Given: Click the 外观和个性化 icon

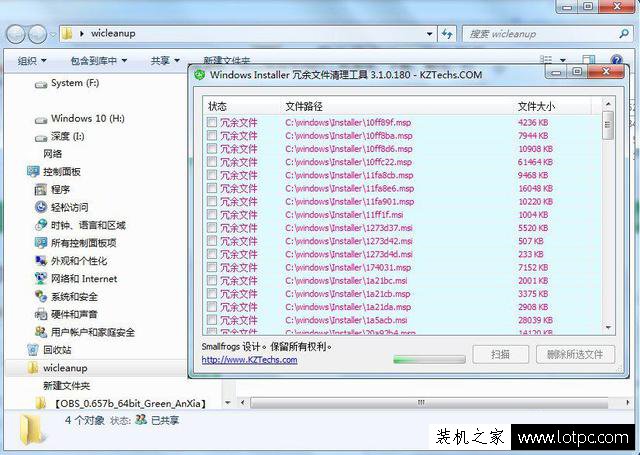Looking at the screenshot, I should coord(41,261).
